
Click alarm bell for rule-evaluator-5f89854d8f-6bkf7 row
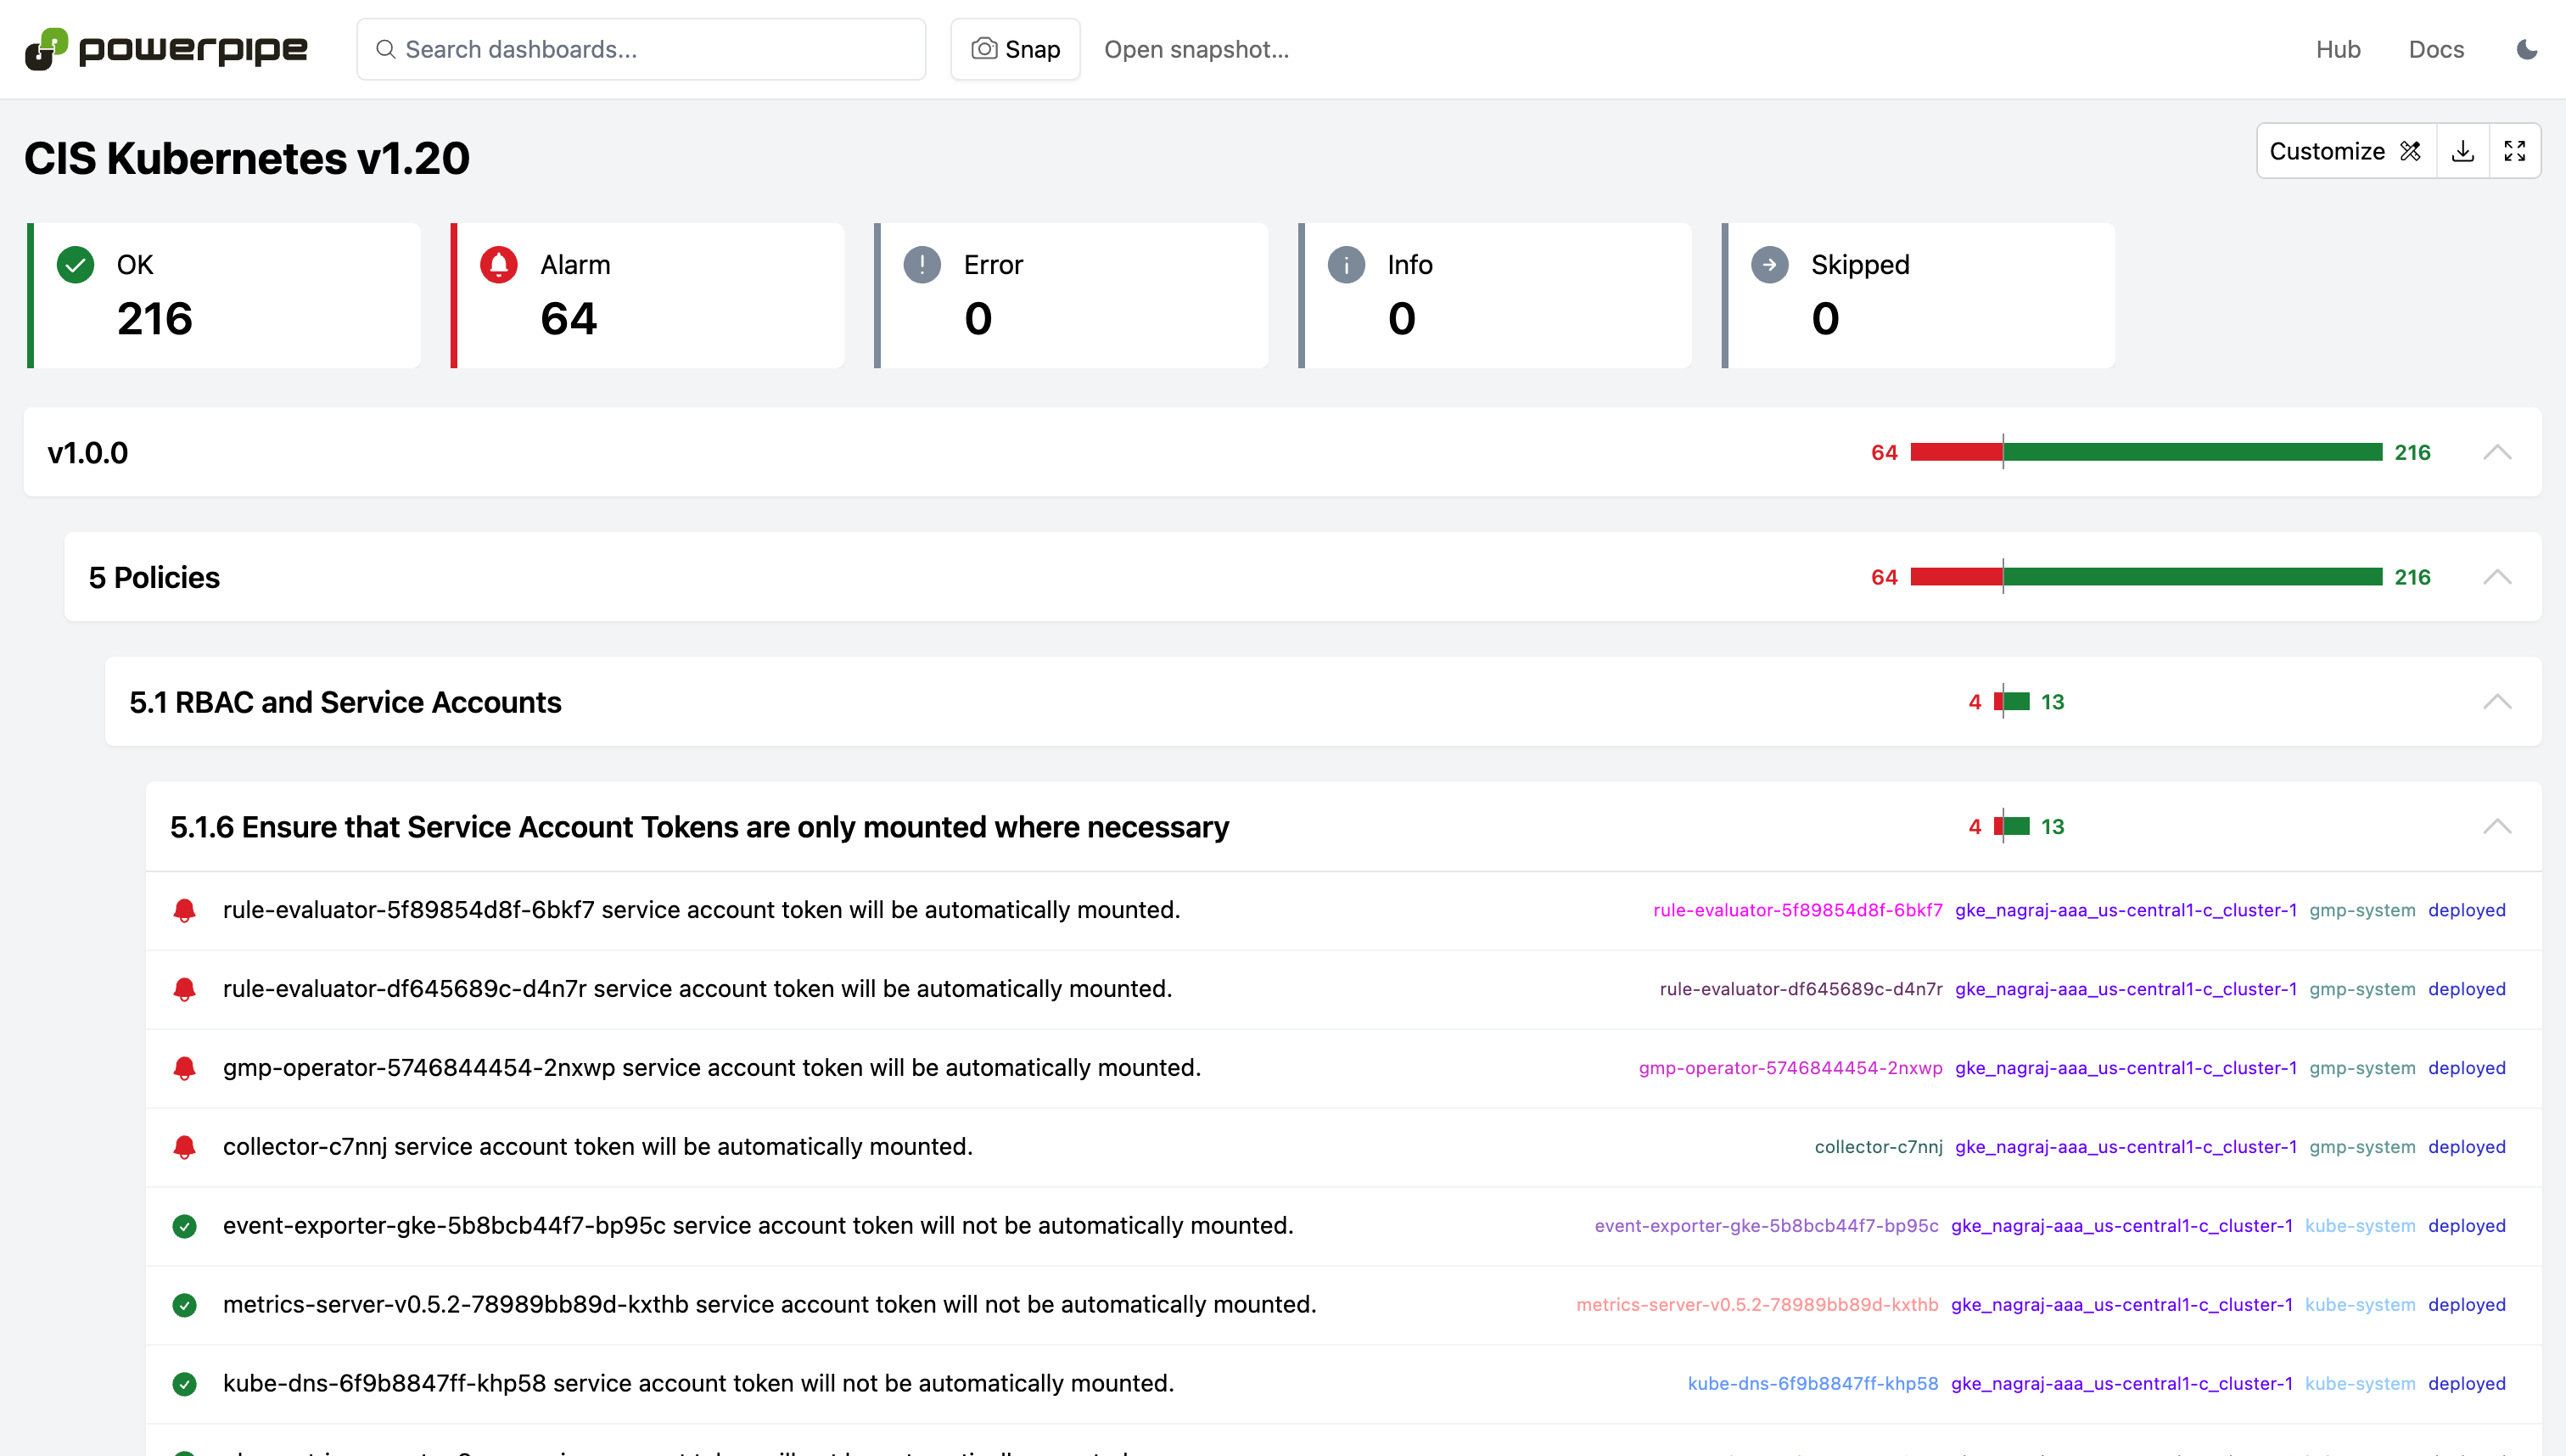pos(184,910)
